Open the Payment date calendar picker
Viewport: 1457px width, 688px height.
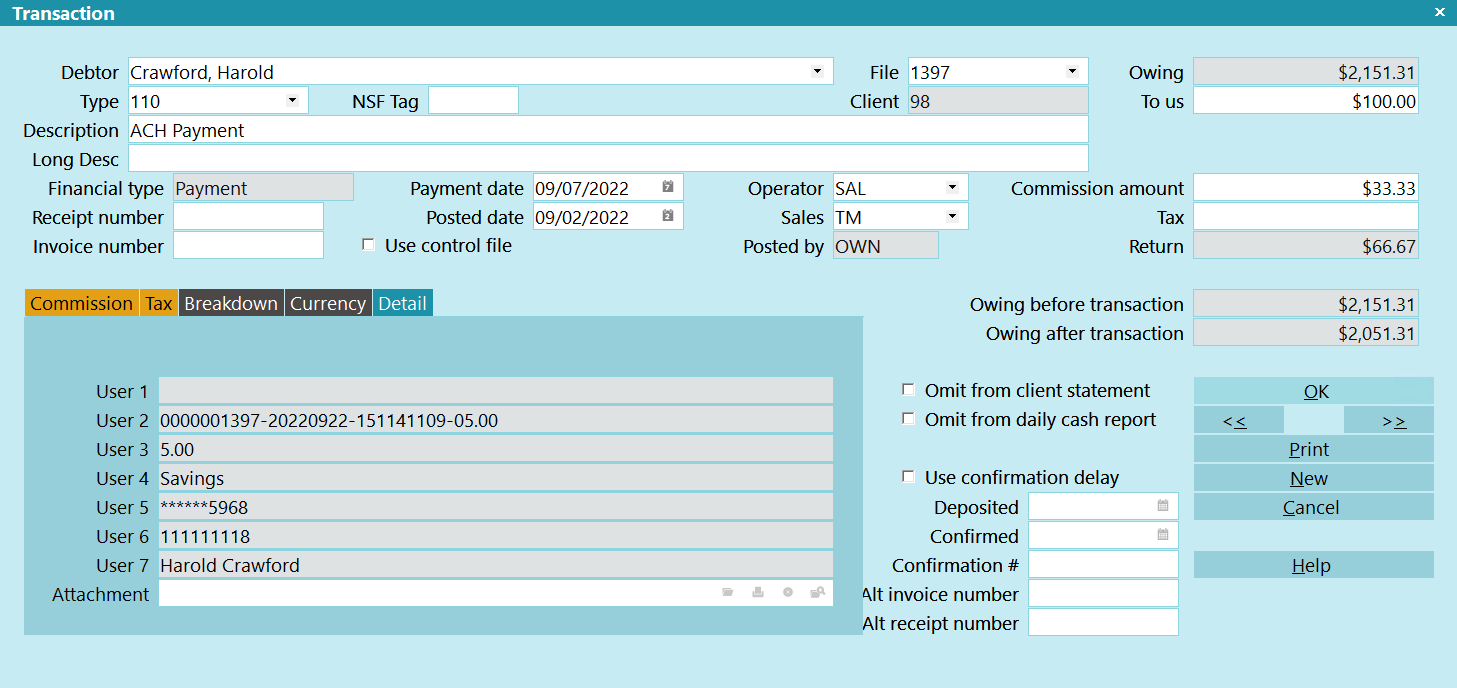click(x=668, y=187)
